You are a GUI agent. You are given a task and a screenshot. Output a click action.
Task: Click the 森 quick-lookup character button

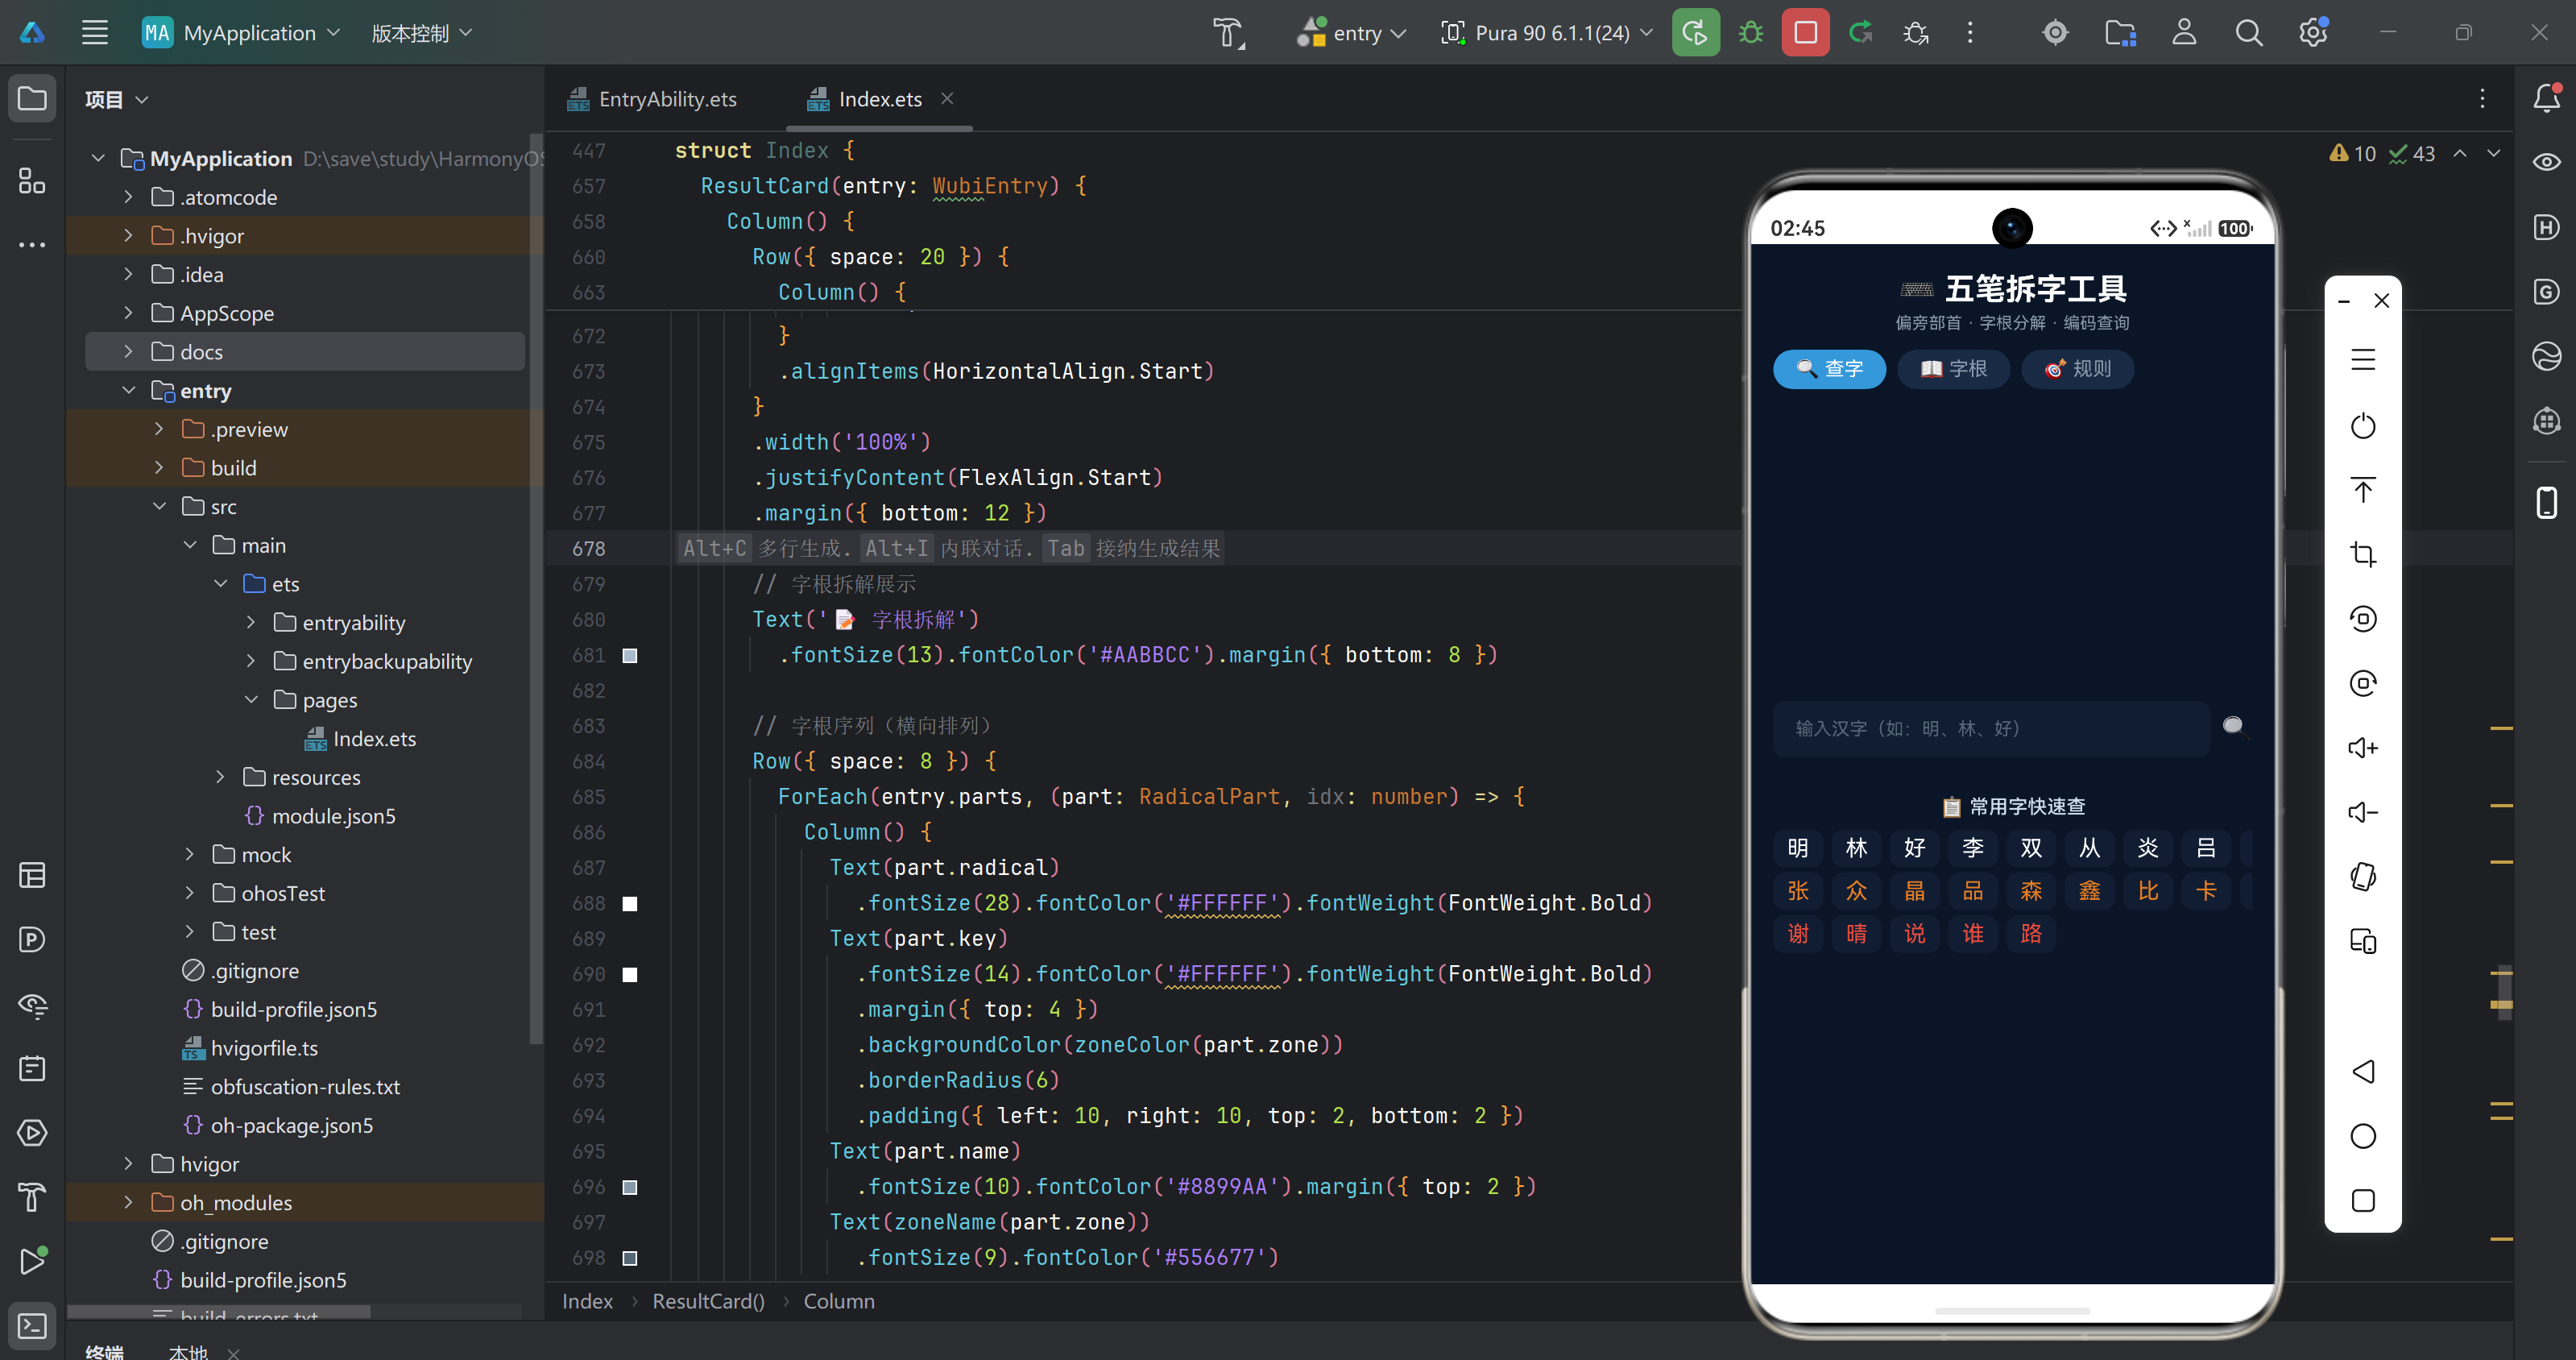[2031, 891]
